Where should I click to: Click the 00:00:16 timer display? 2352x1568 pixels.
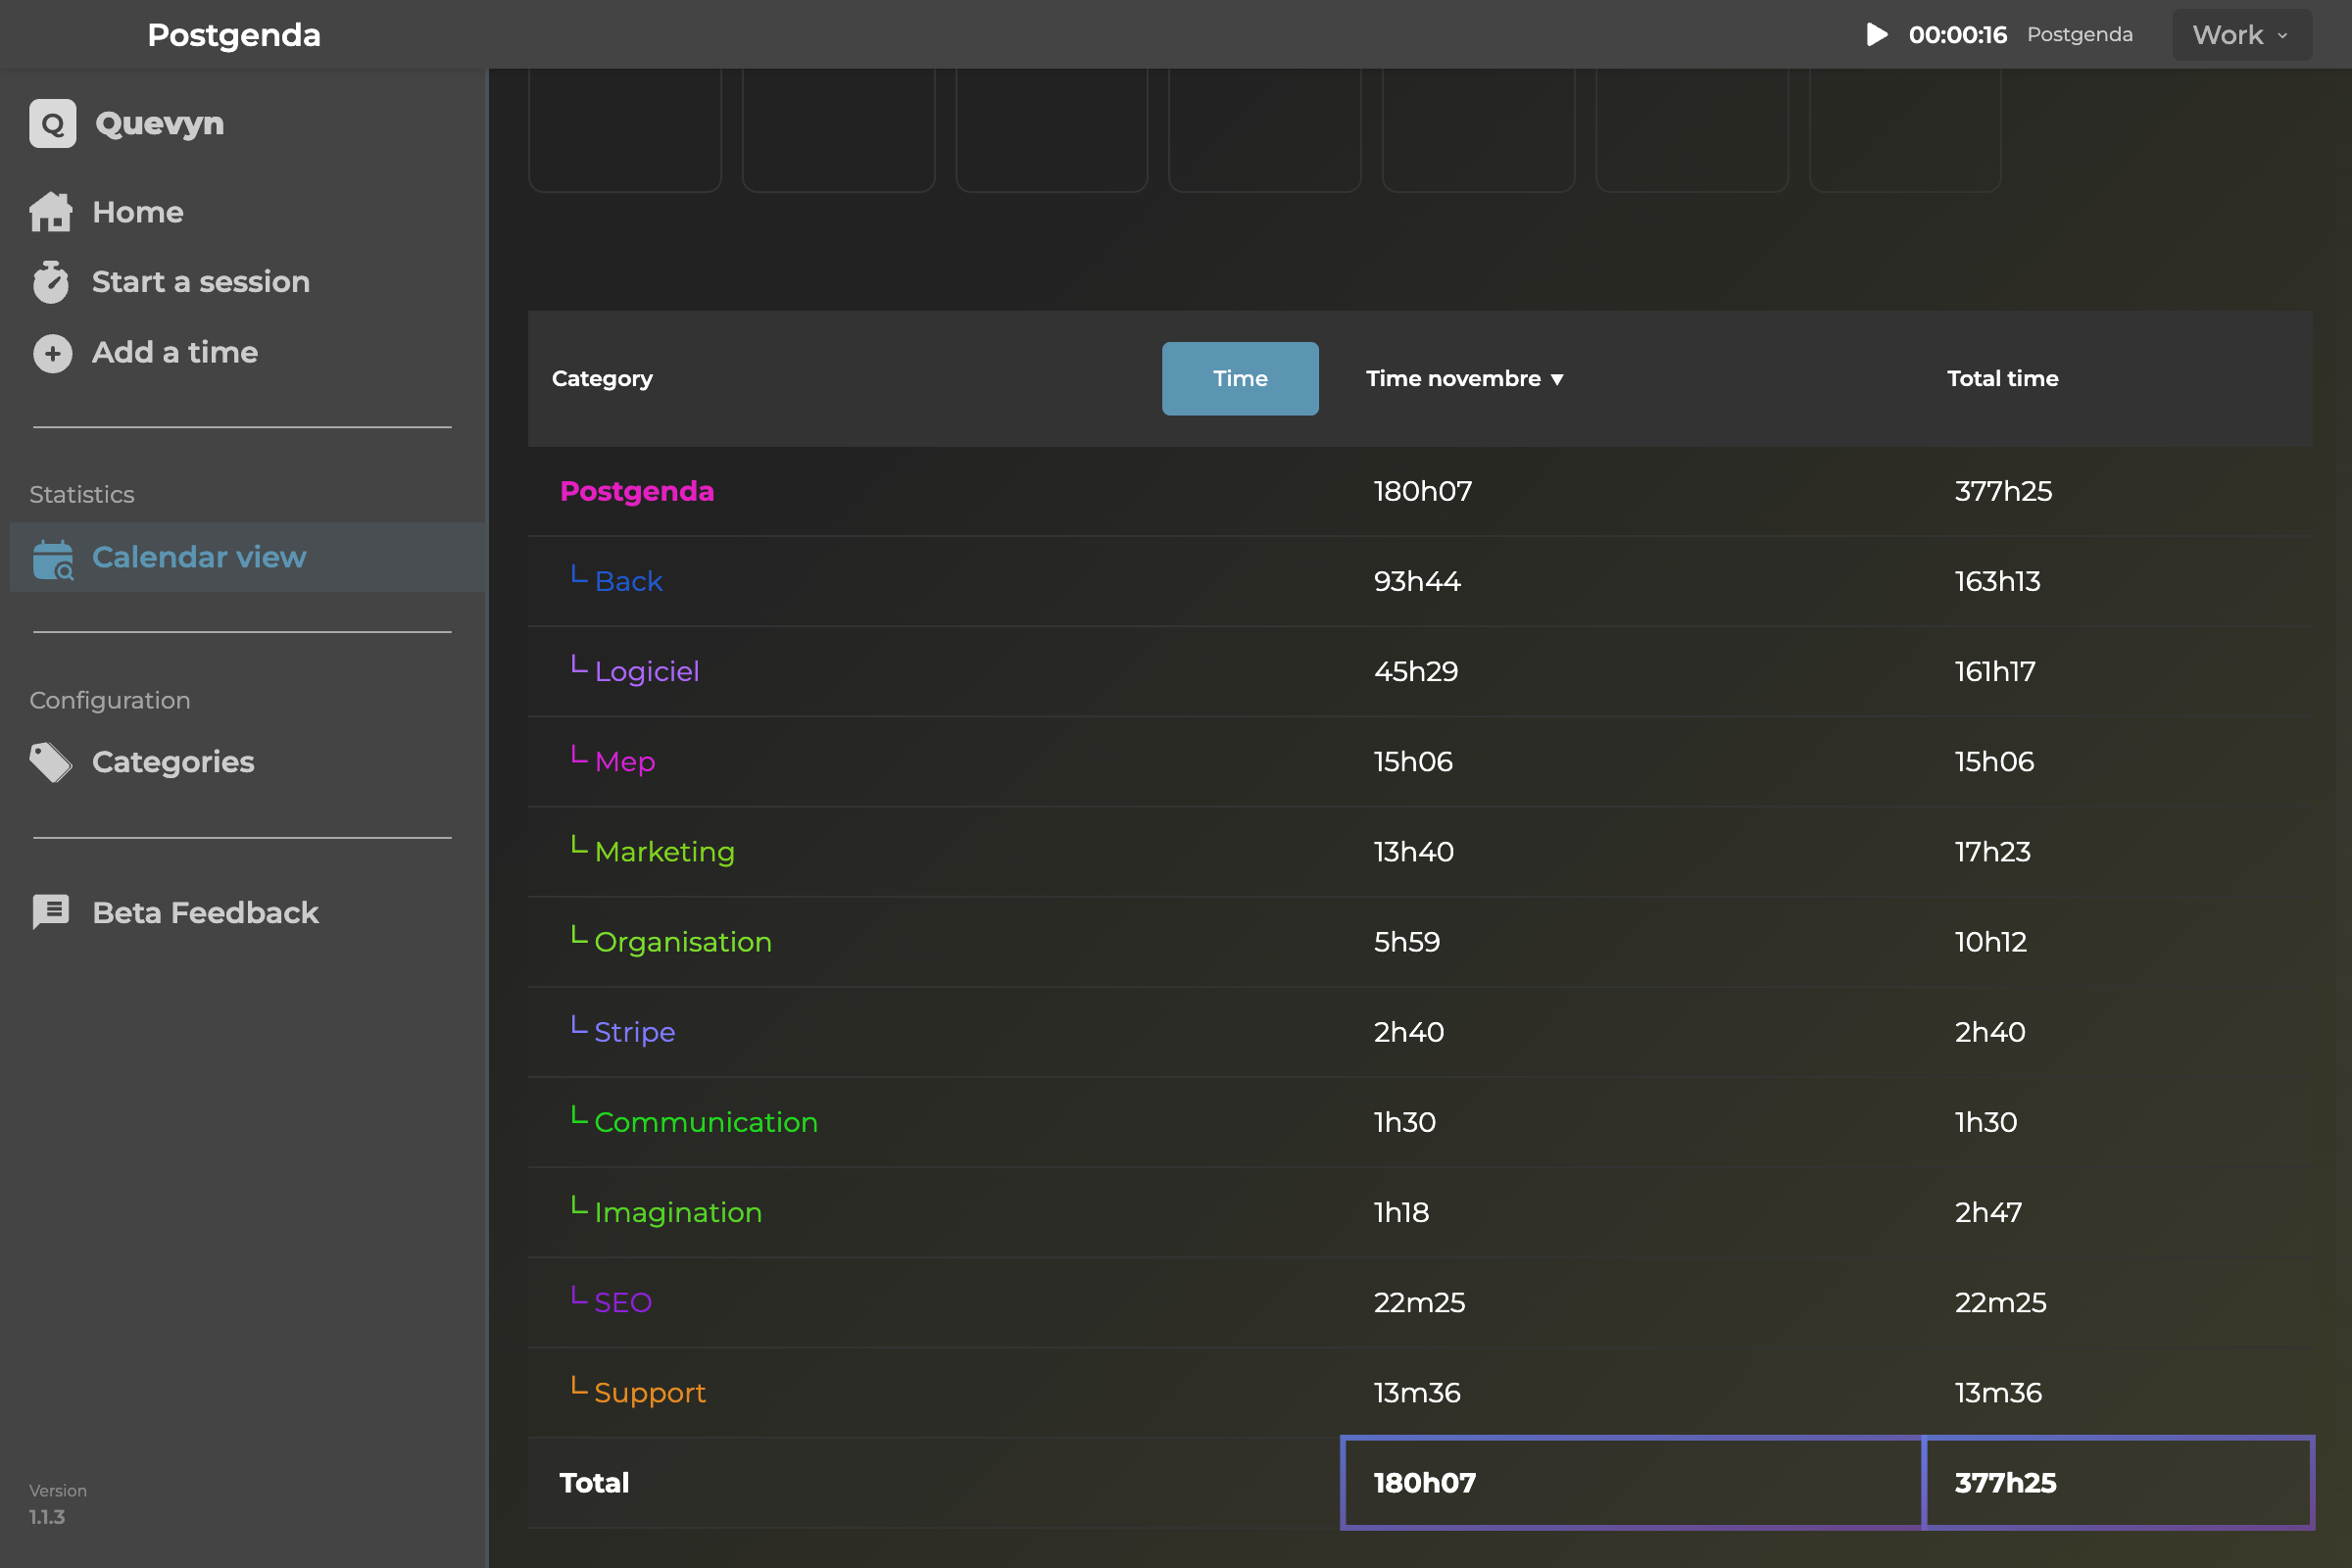(1957, 35)
